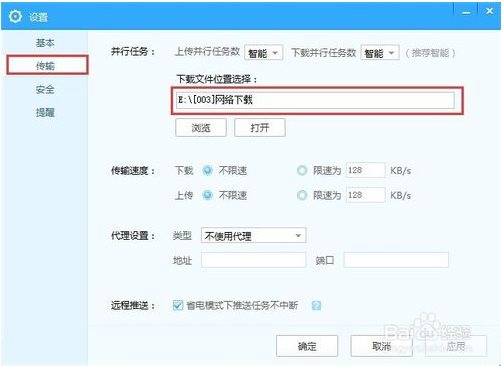Click the settings gear icon in title bar
Viewport: 504px width, 366px height.
[15, 16]
